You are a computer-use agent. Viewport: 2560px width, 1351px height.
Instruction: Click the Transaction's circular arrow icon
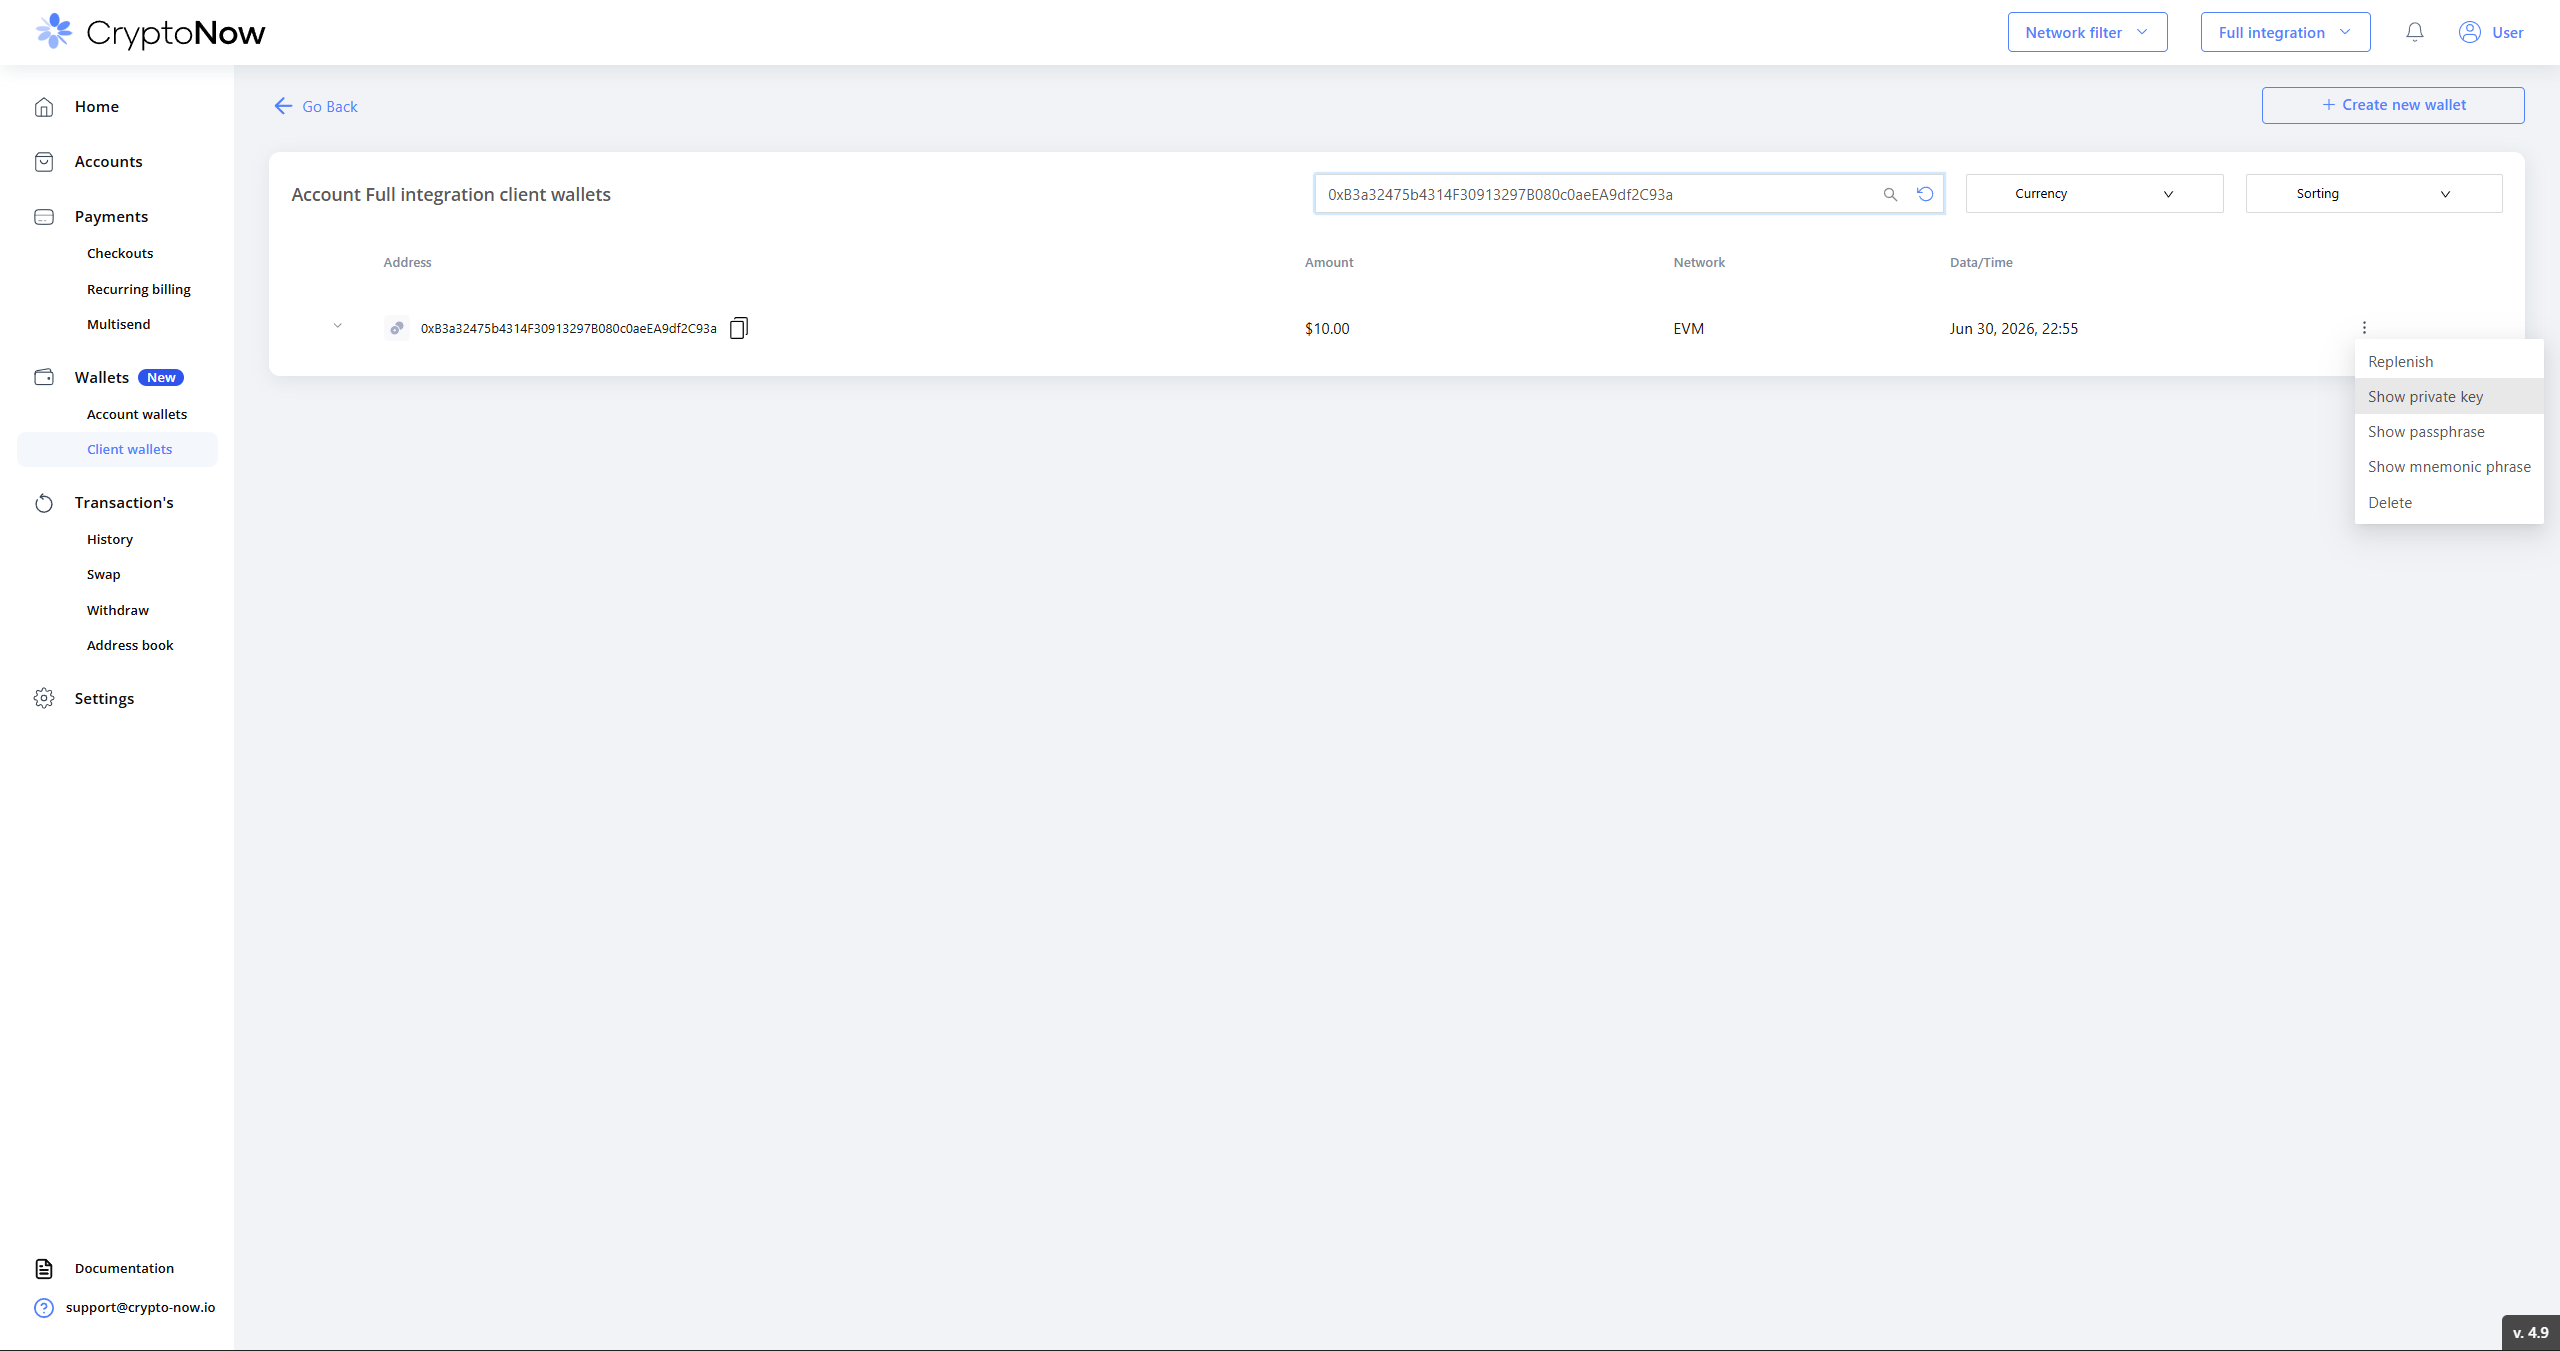(x=44, y=503)
